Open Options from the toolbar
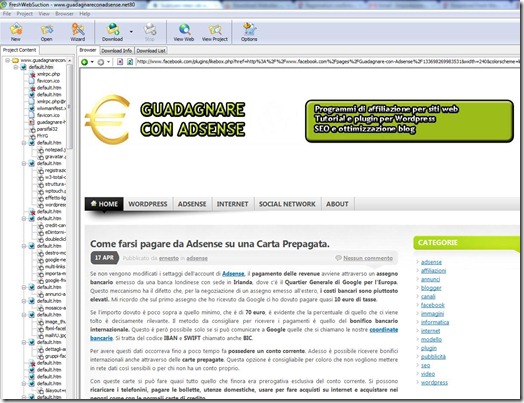 click(249, 32)
